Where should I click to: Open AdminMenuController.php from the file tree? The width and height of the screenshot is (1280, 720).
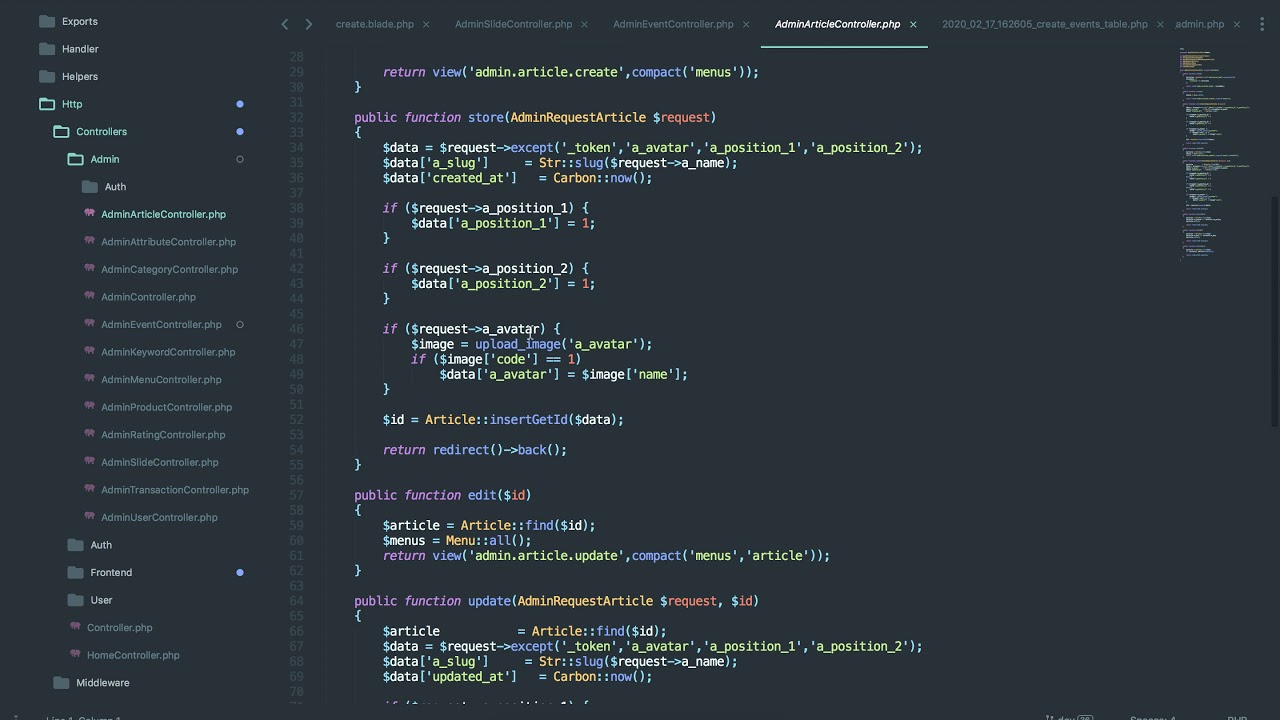[161, 380]
